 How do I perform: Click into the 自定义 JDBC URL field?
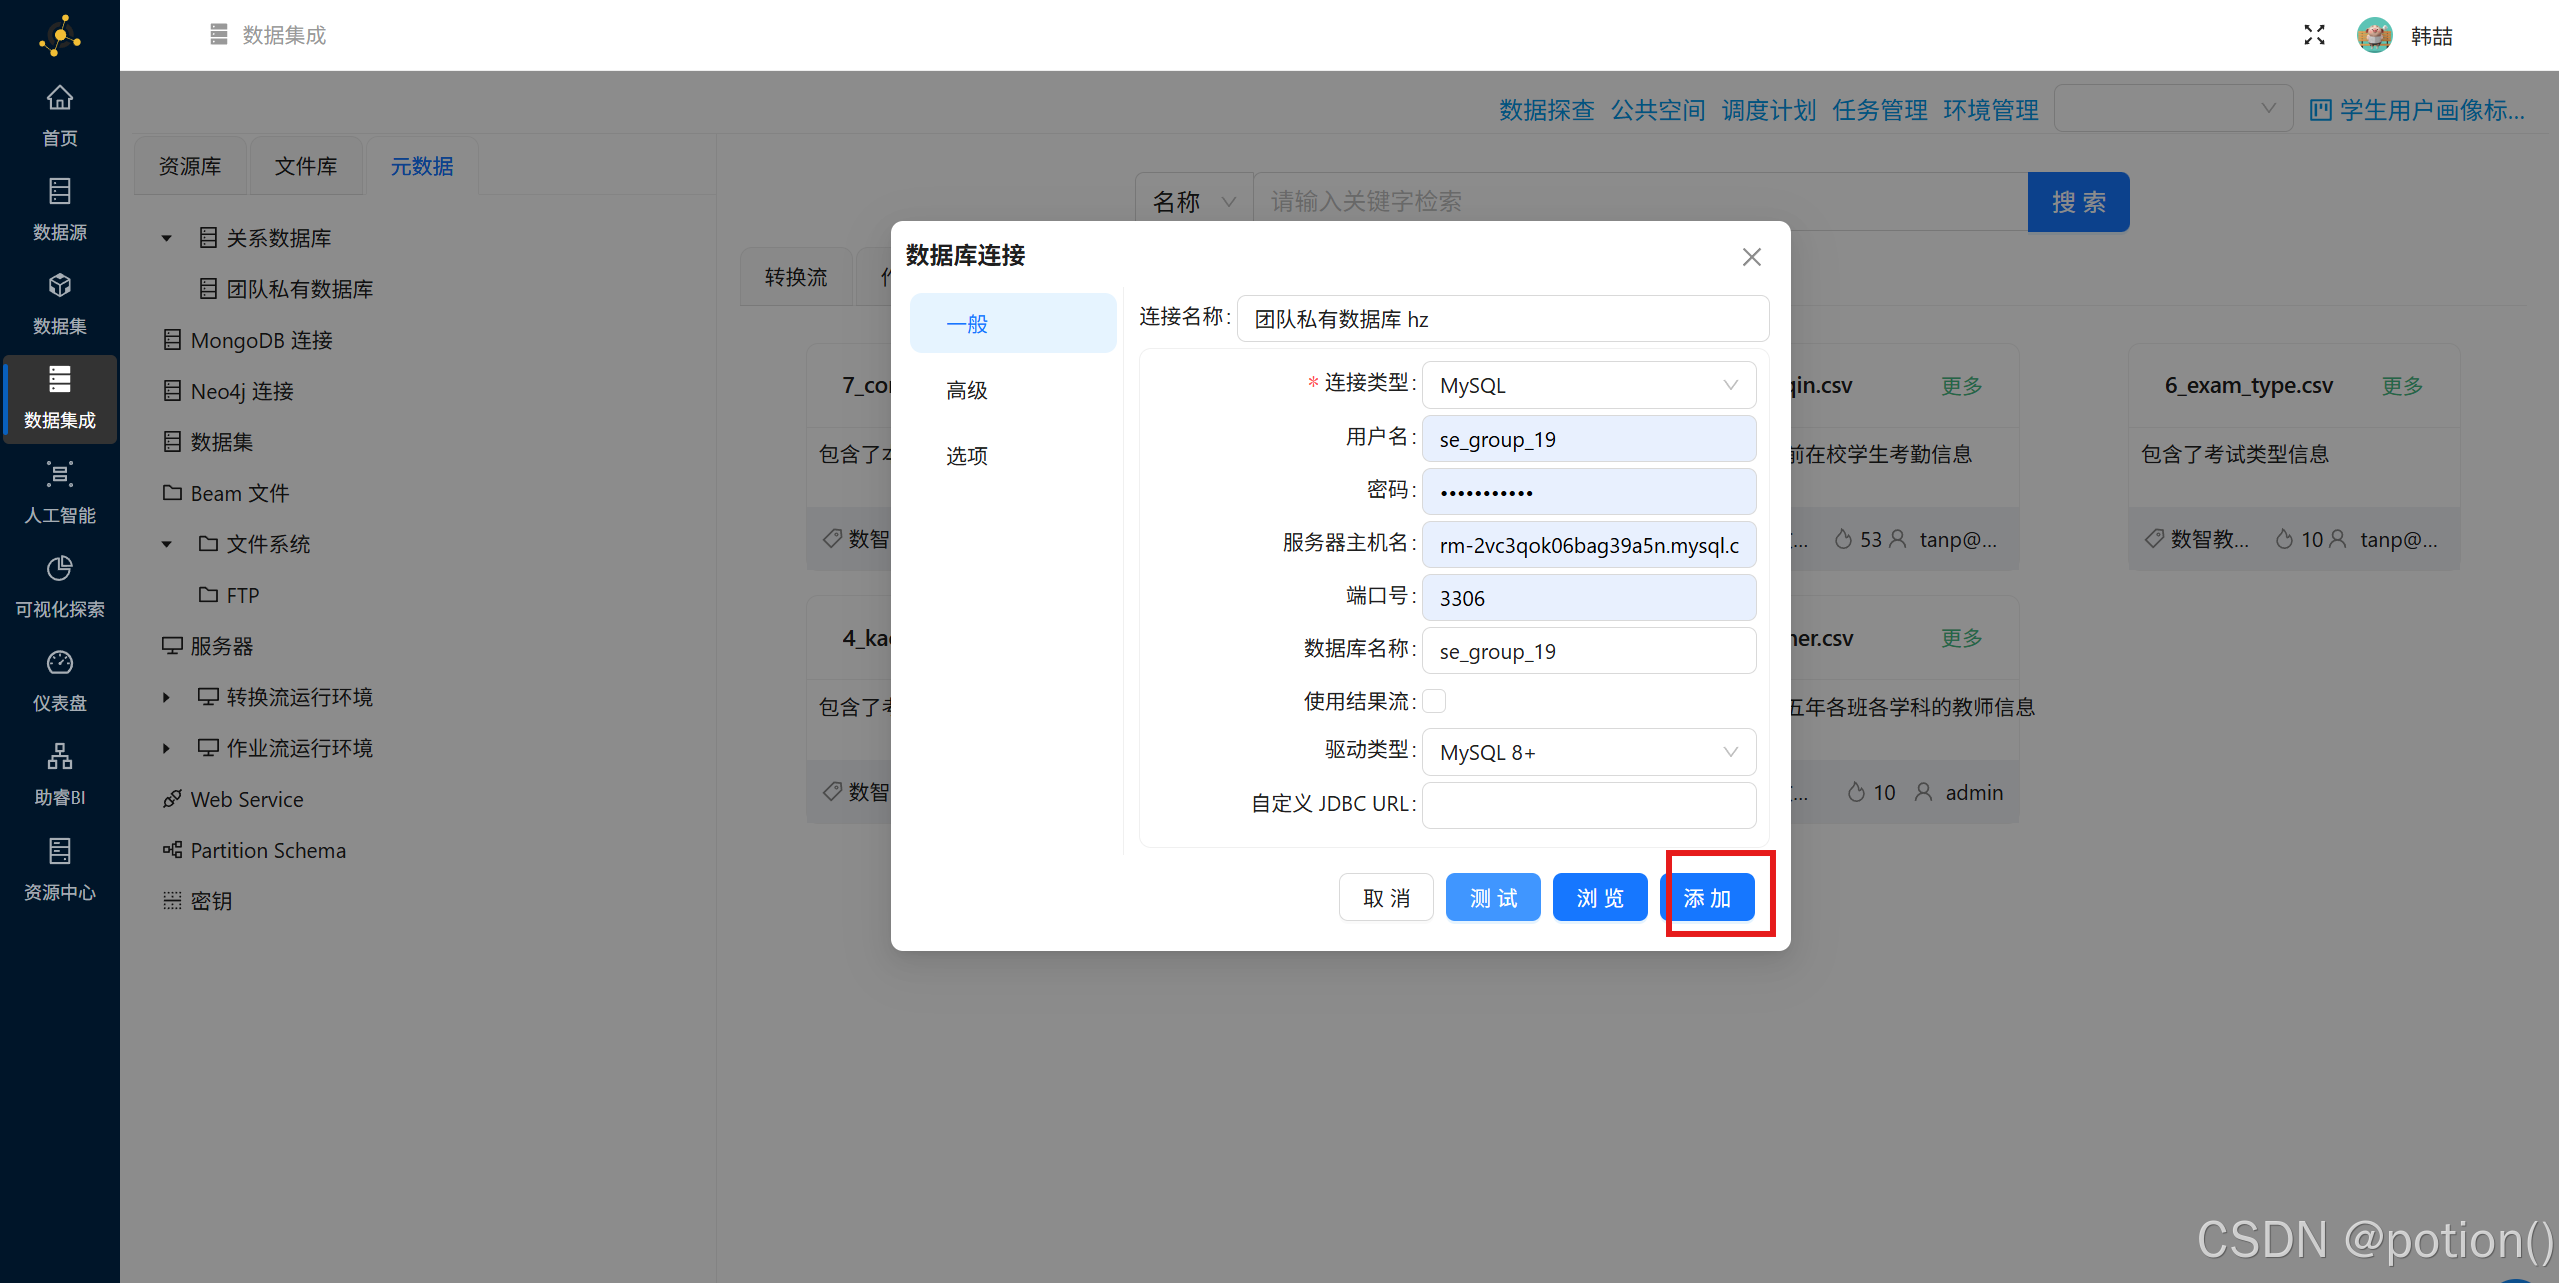(1588, 805)
